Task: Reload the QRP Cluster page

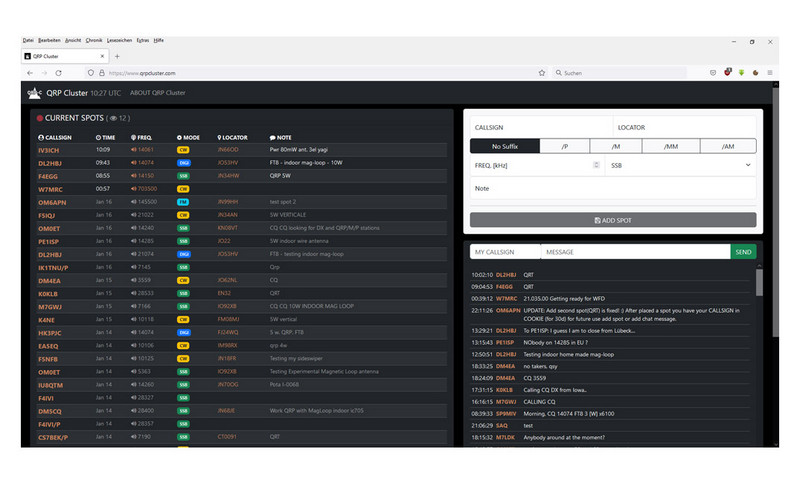Action: pyautogui.click(x=59, y=73)
